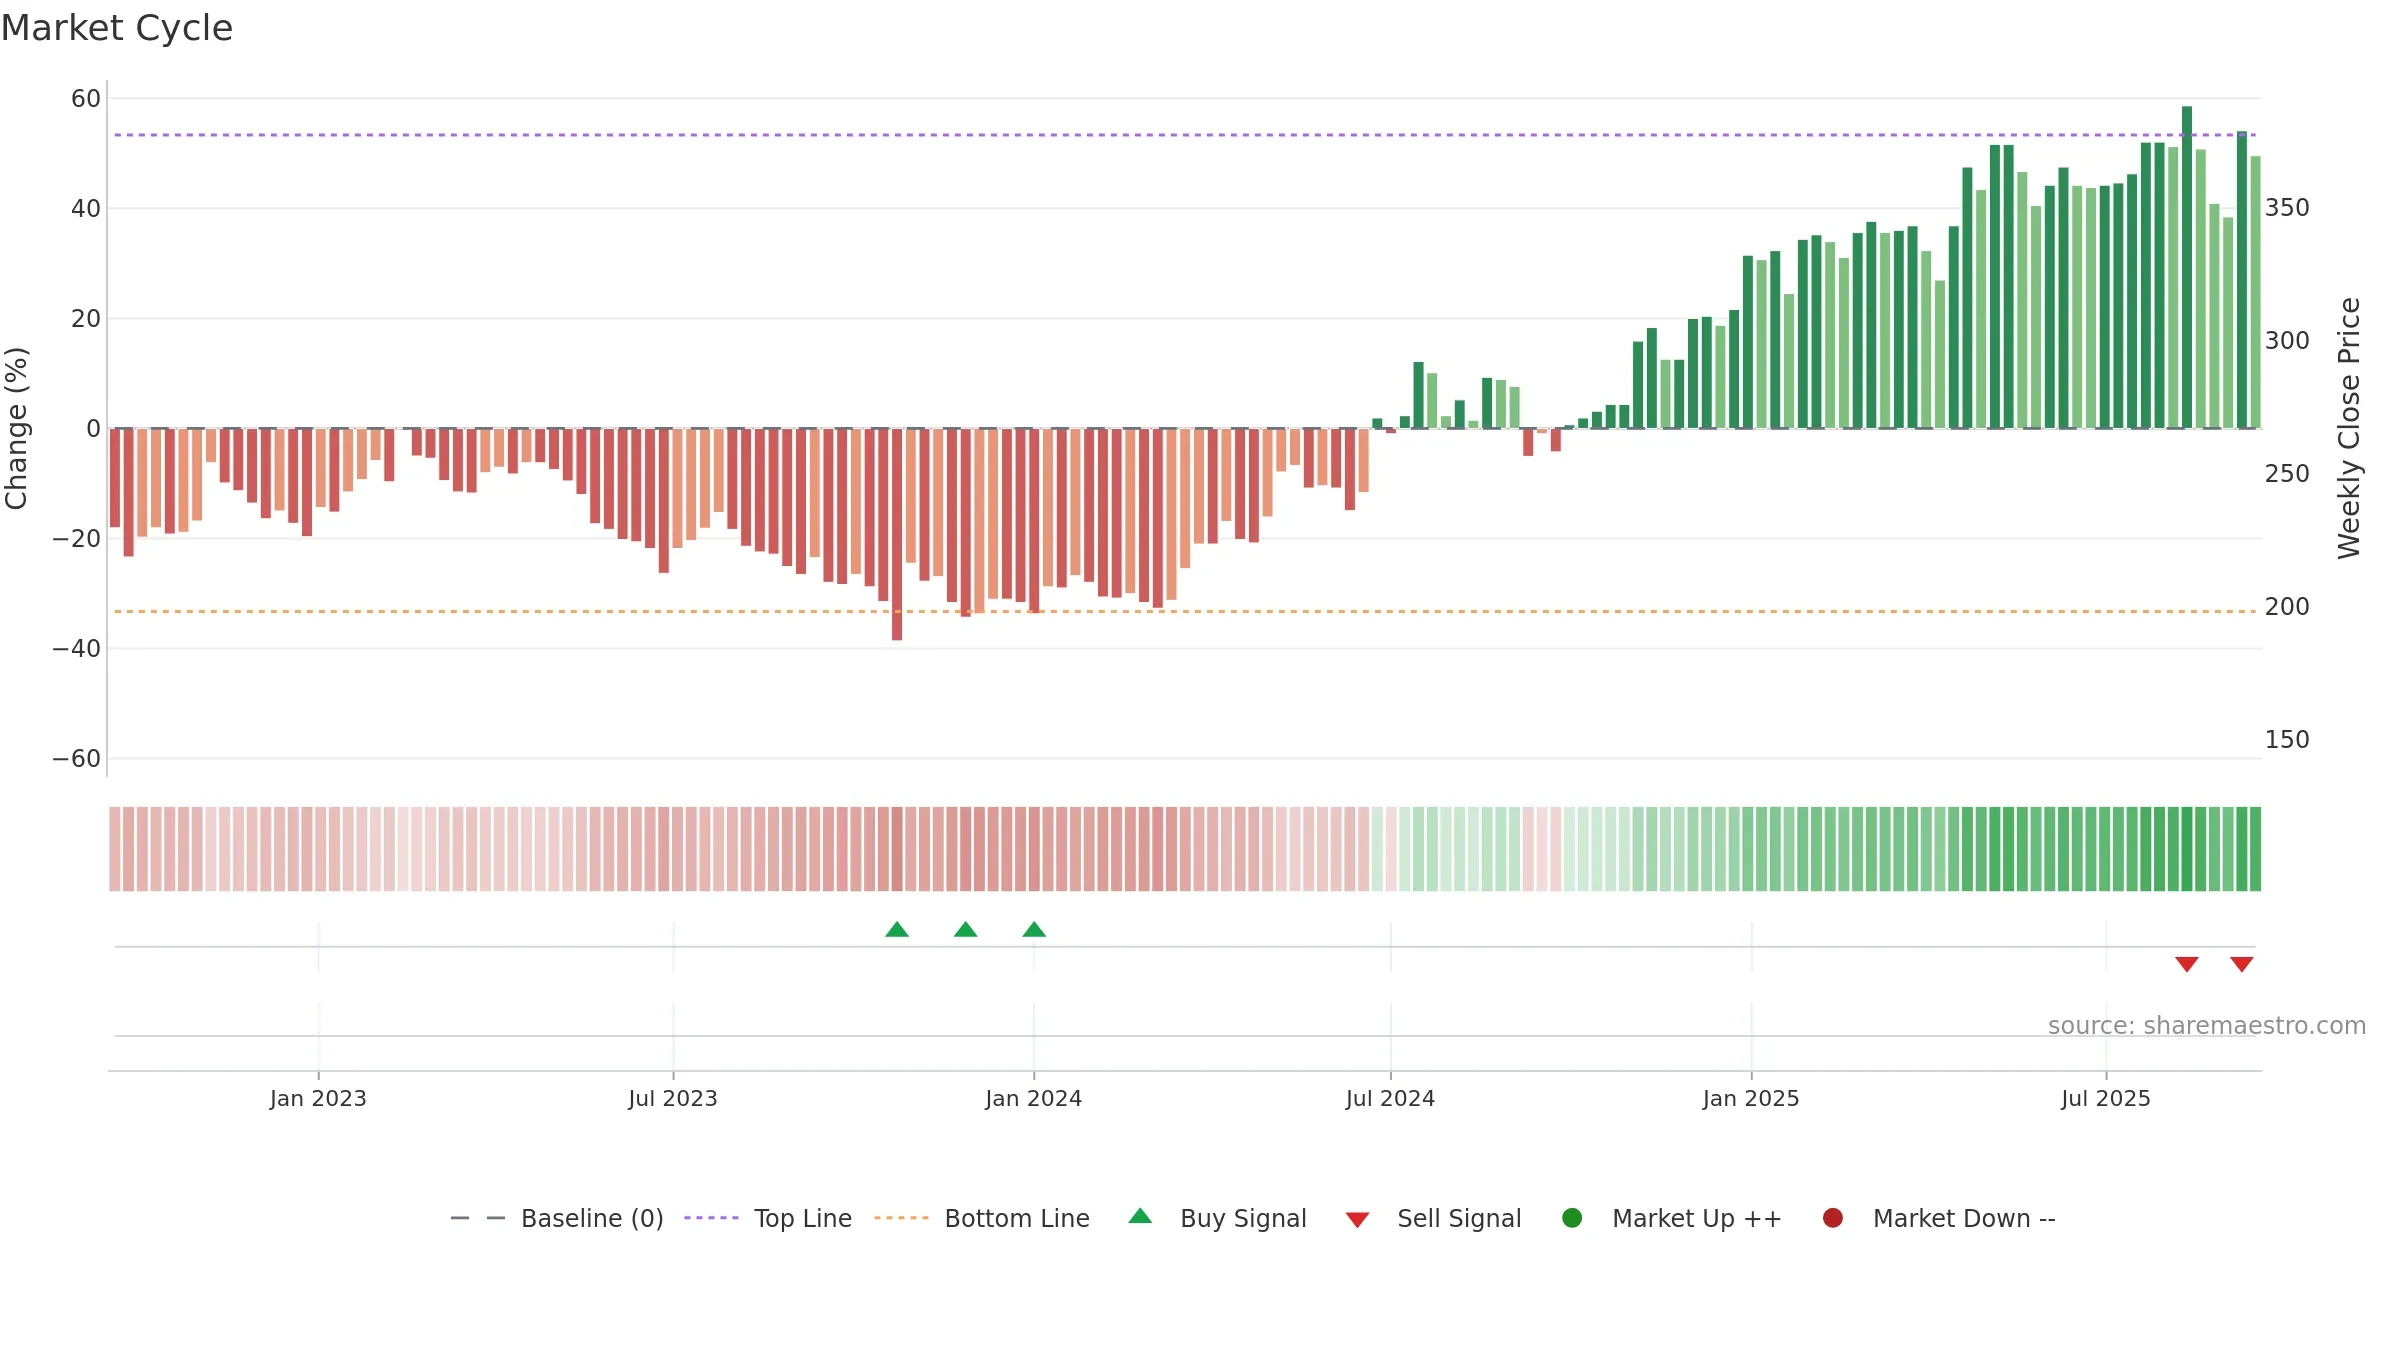Viewport: 2400px width, 1350px height.
Task: Click the purple dotted top line
Action: (1185, 135)
